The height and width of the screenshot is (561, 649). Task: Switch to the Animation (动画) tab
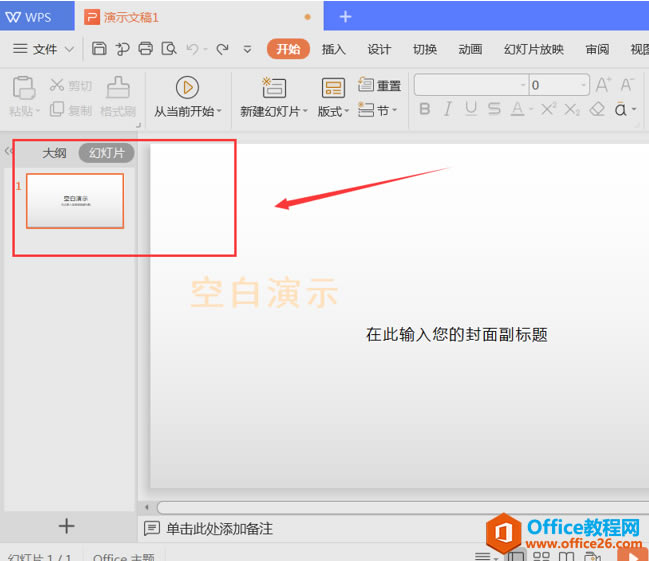point(470,49)
